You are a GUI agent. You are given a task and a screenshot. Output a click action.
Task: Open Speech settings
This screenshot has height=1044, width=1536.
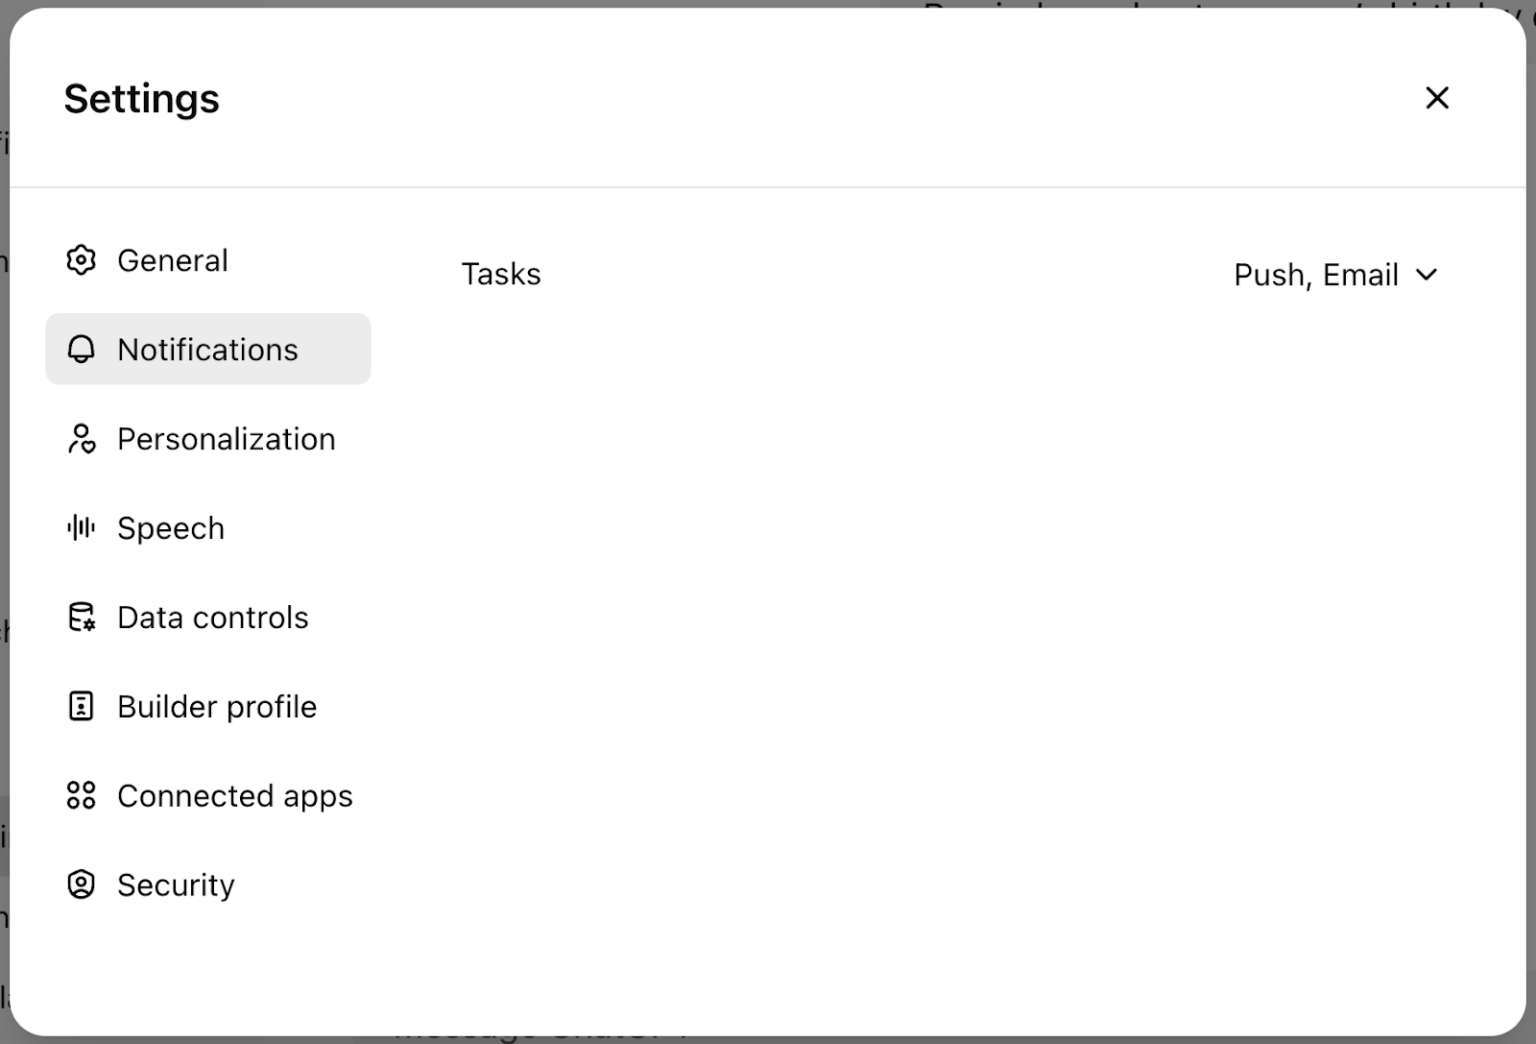click(x=171, y=527)
